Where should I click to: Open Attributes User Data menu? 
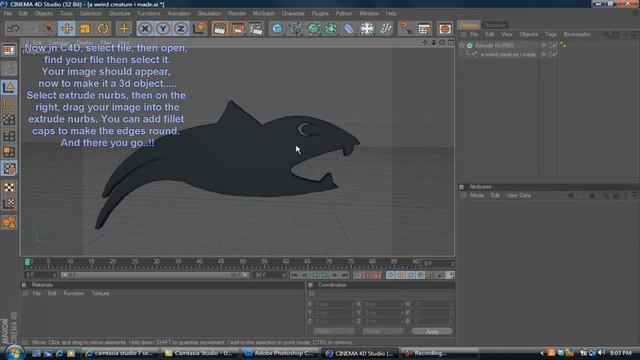[x=518, y=196]
